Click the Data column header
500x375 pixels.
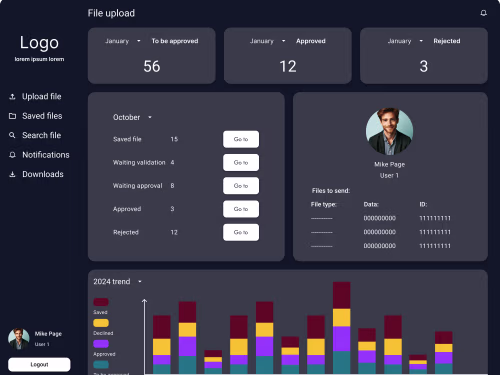[x=371, y=204]
